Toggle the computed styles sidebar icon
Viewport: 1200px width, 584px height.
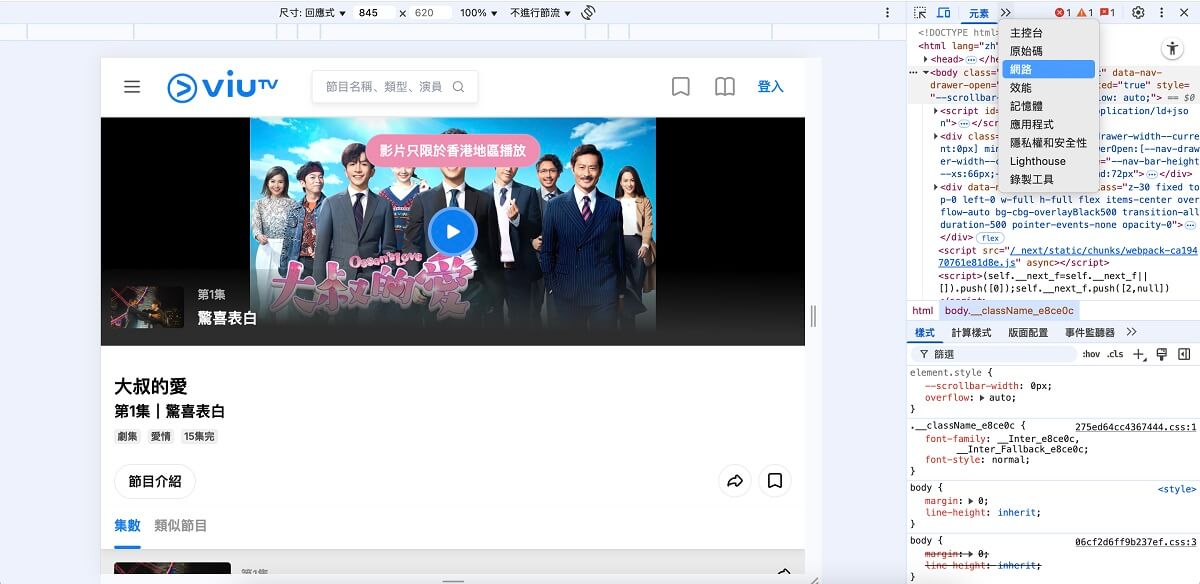click(1184, 354)
